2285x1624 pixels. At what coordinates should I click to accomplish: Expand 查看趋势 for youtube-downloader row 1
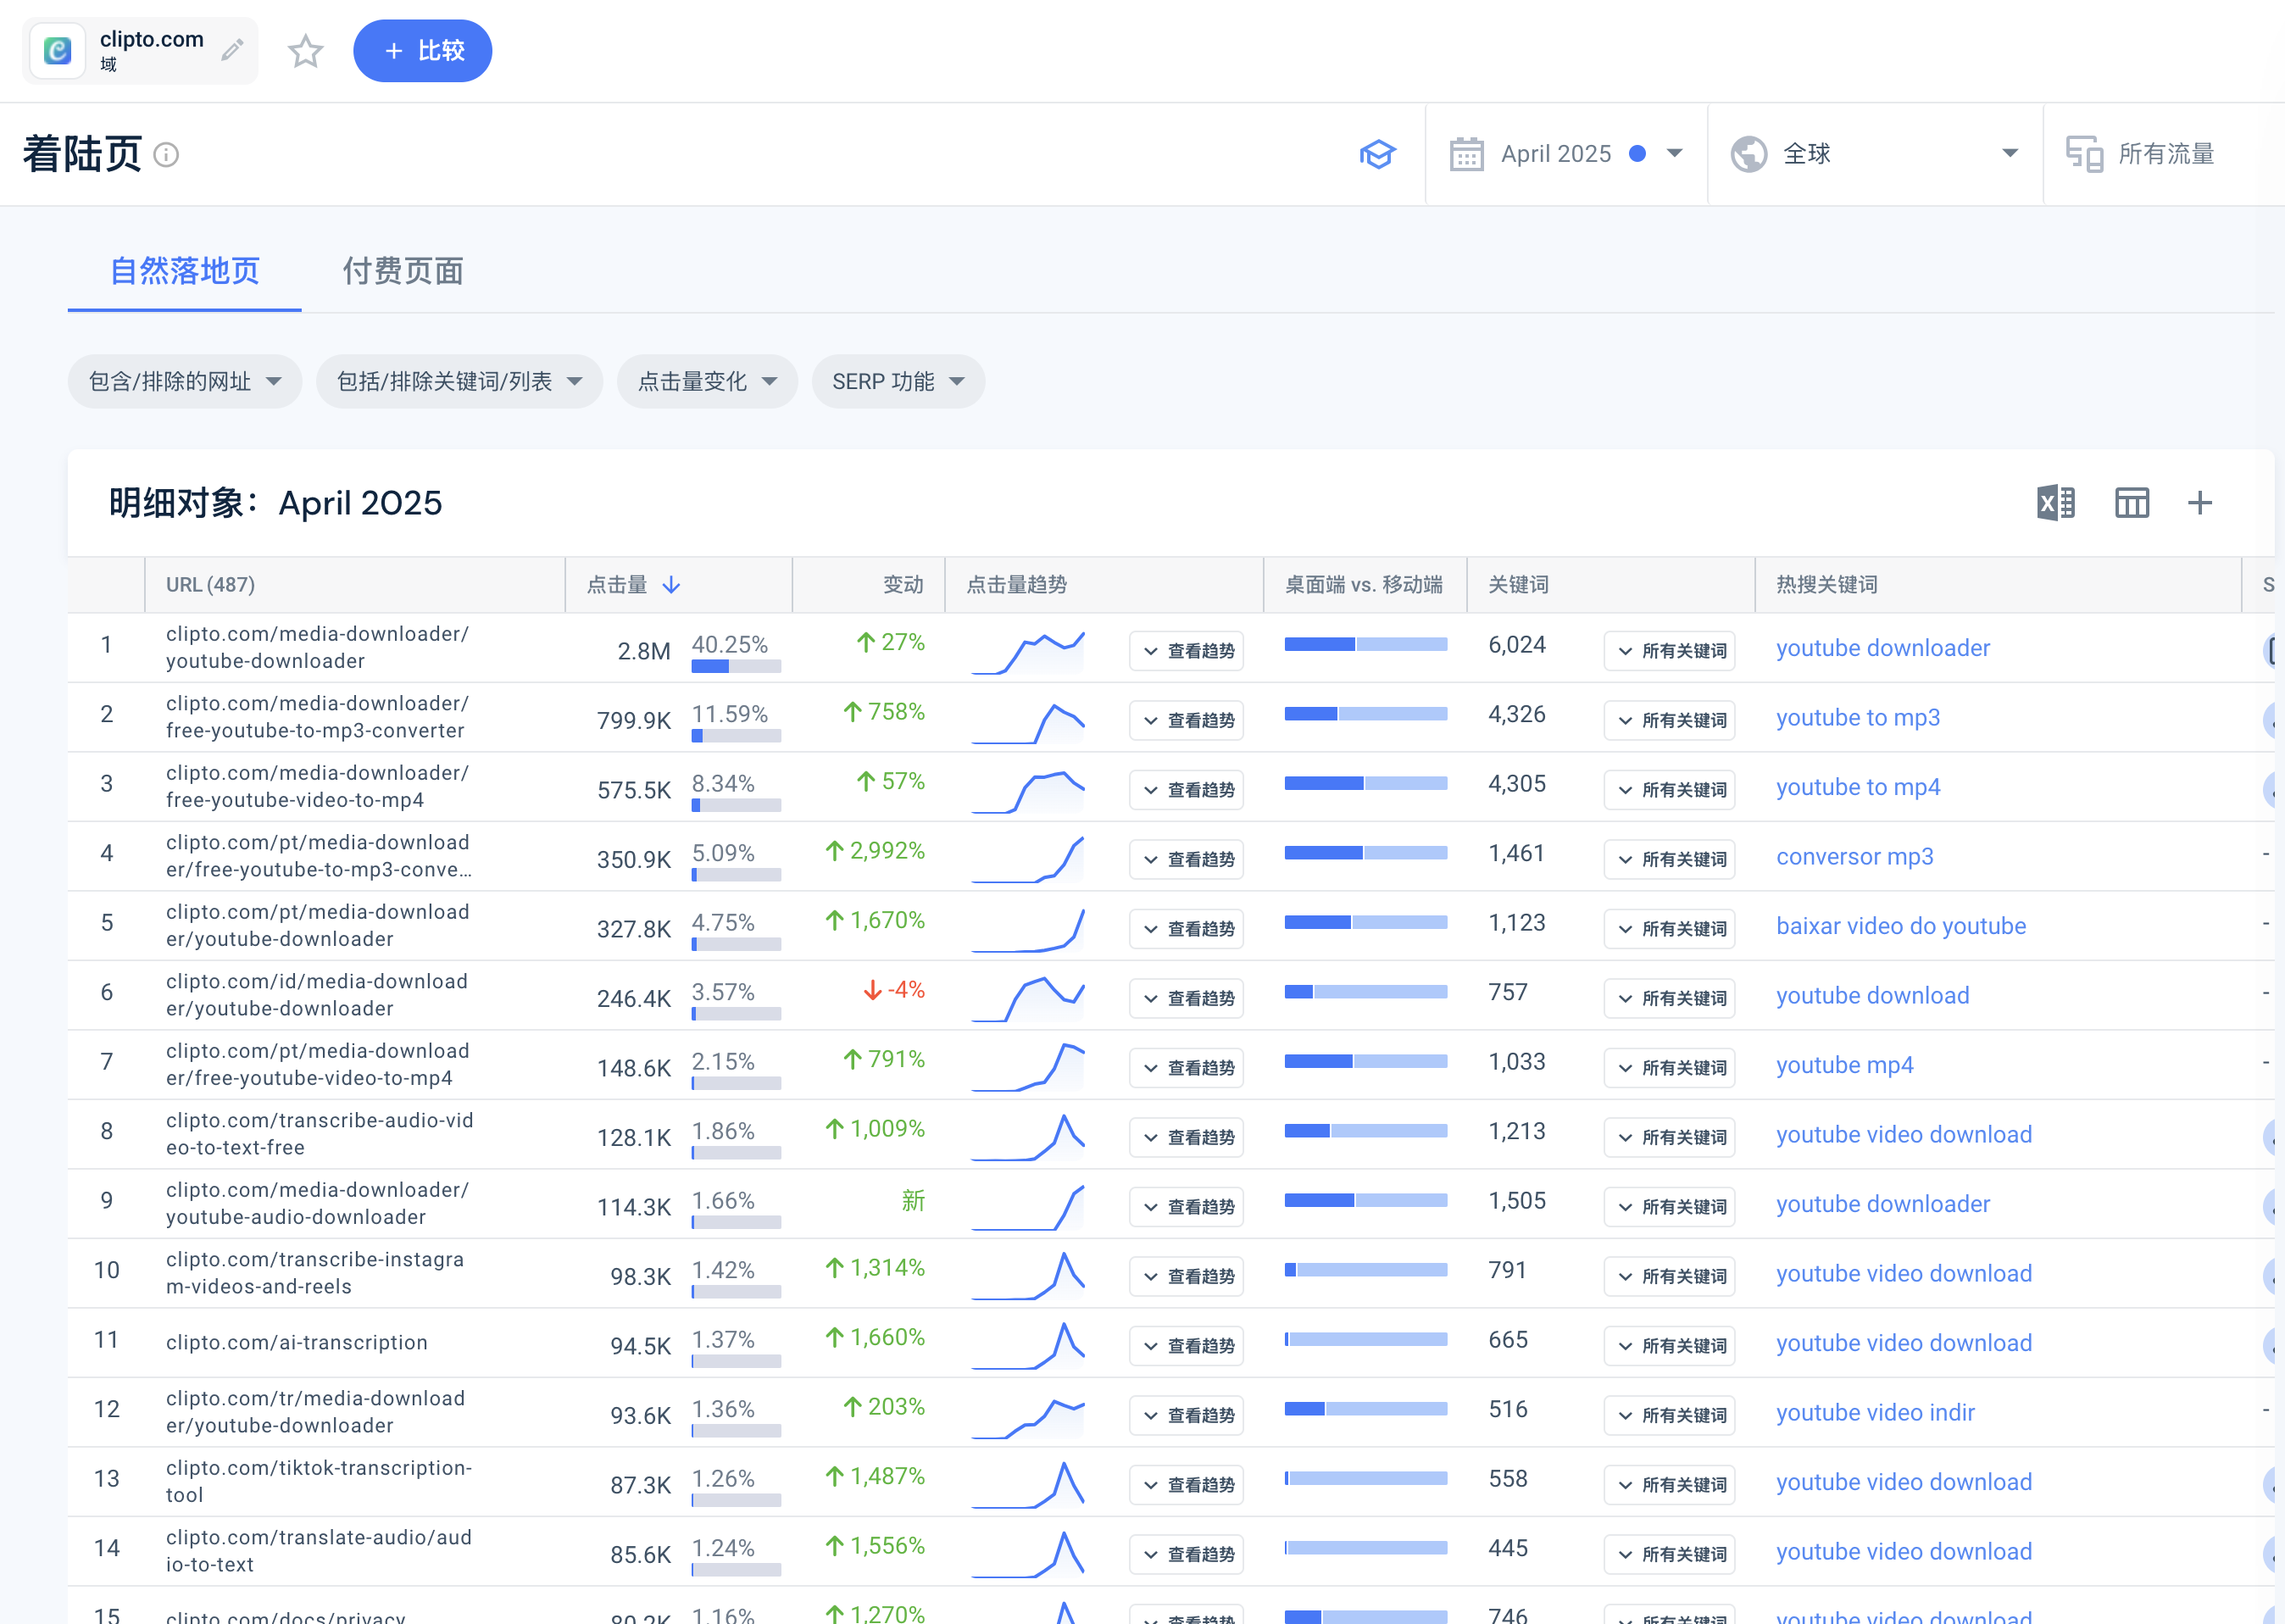click(1186, 651)
